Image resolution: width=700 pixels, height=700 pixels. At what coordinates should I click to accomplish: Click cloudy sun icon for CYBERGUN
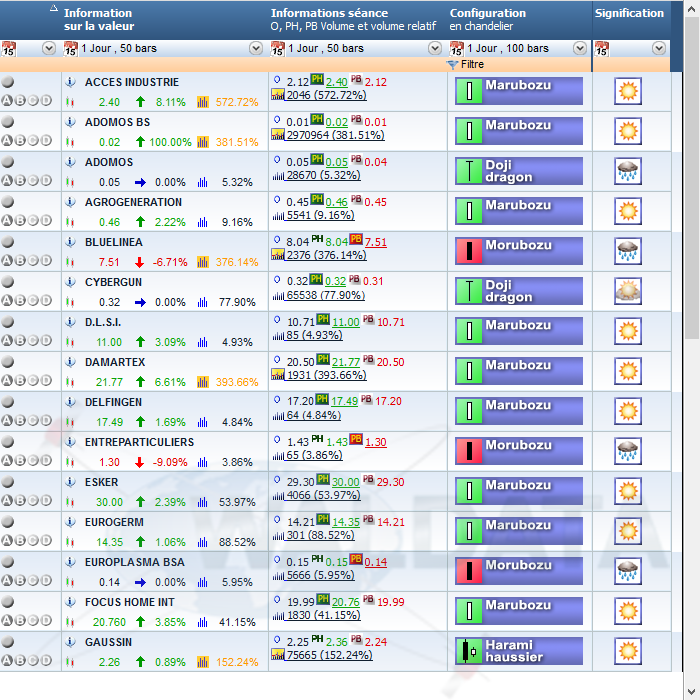pyautogui.click(x=628, y=291)
